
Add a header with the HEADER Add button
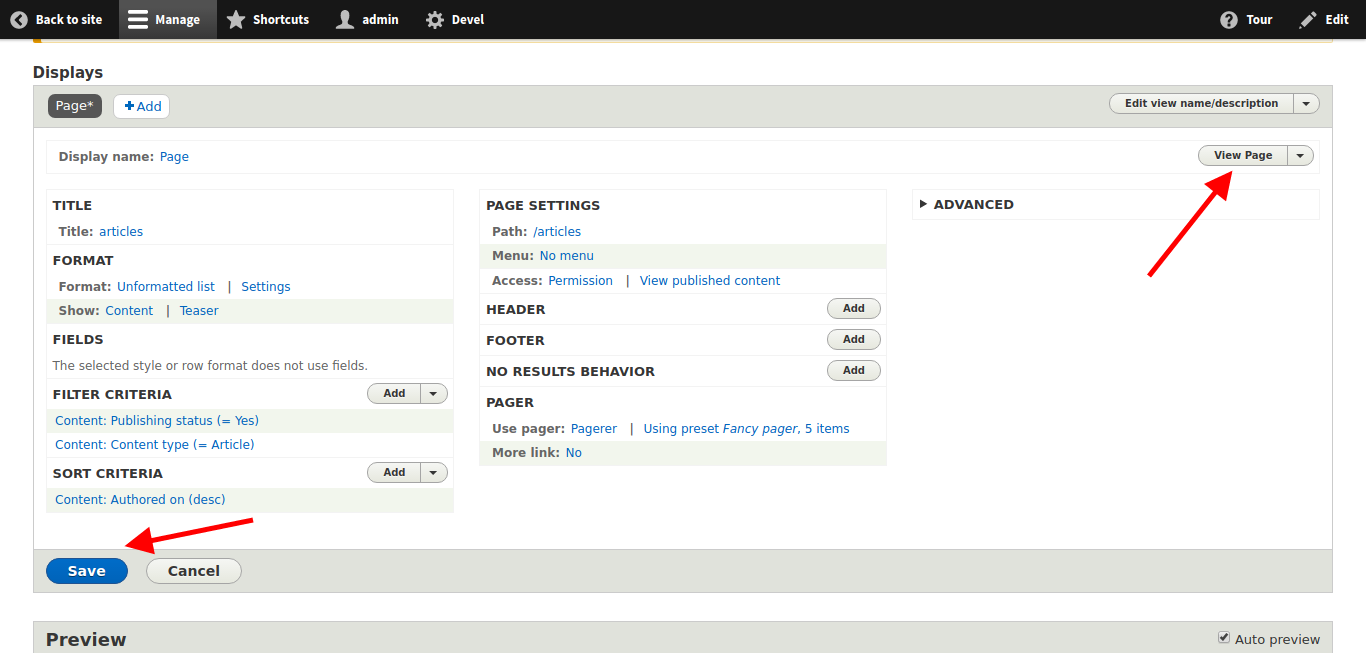pos(853,308)
